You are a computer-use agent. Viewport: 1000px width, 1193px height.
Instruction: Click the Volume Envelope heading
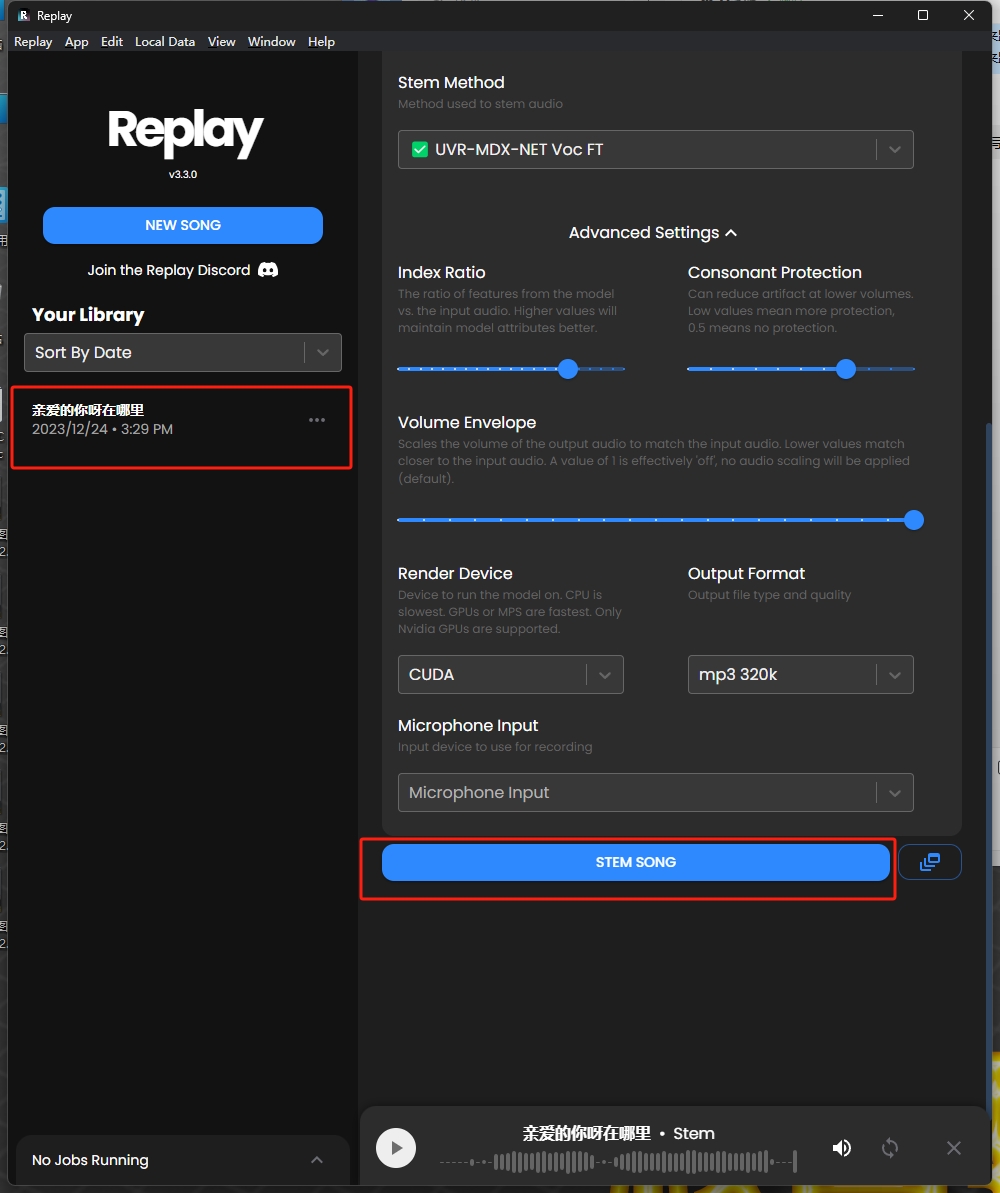point(467,422)
